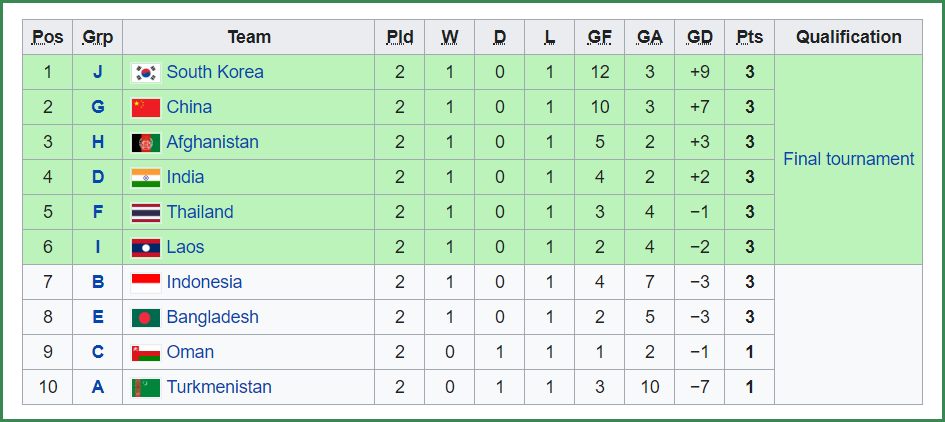Click the Bangladesh flag icon
The image size is (945, 422).
click(146, 317)
